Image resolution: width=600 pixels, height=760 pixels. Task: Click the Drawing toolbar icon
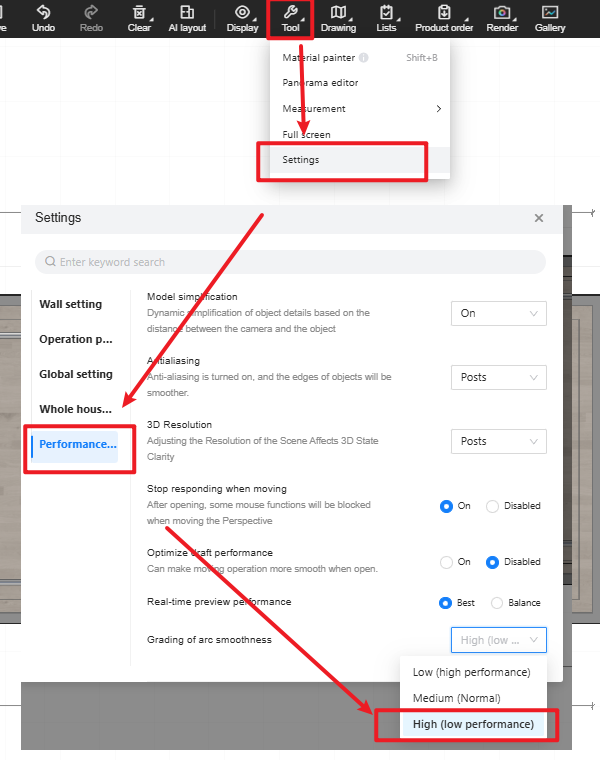click(x=338, y=13)
